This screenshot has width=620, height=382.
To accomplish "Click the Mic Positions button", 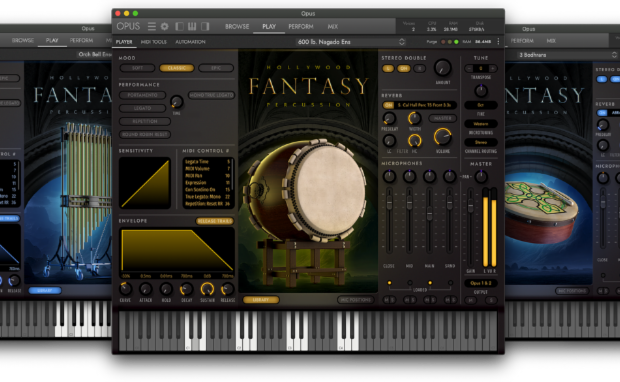I will point(355,300).
